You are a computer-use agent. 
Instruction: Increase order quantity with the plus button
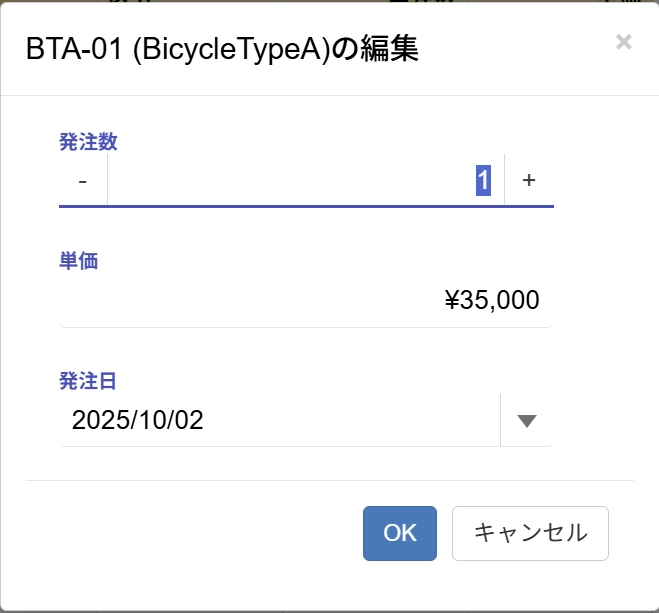tap(529, 180)
